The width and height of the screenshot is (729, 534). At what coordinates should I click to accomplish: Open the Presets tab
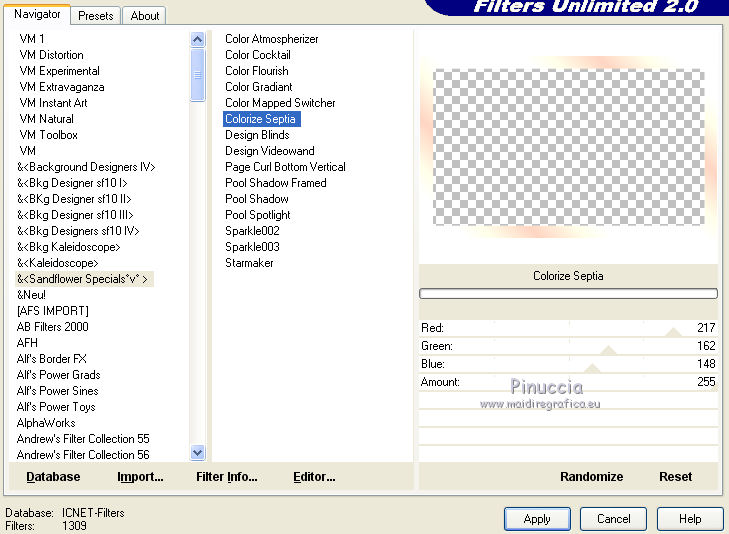point(96,16)
